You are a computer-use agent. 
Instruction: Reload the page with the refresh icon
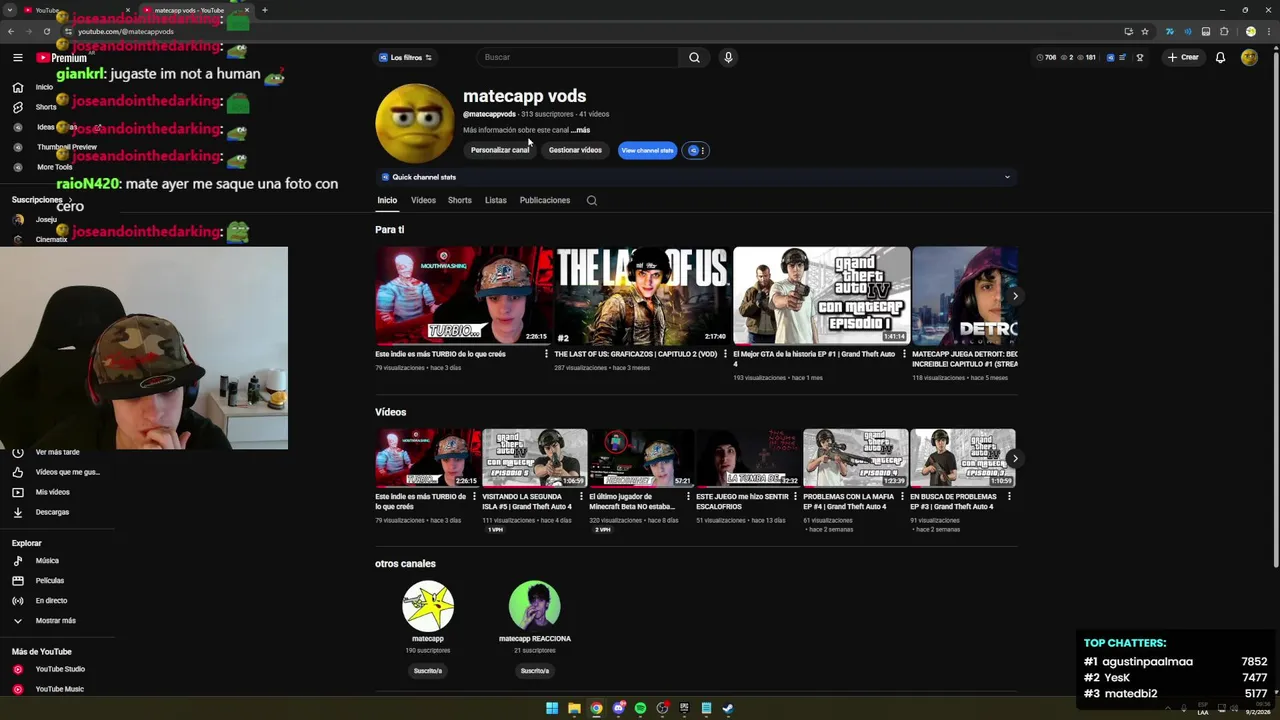[x=46, y=31]
